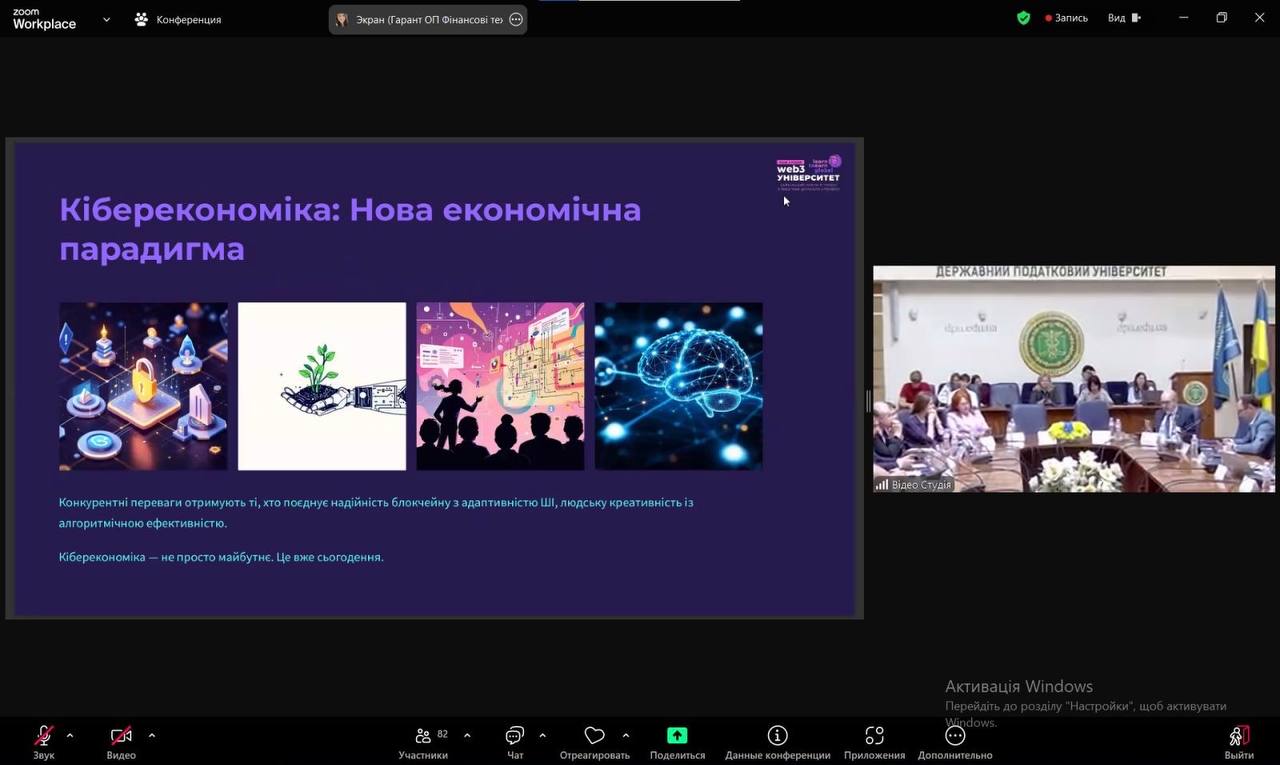The height and width of the screenshot is (765, 1280).
Task: Click the Выйти leave meeting button
Action: pos(1239,737)
